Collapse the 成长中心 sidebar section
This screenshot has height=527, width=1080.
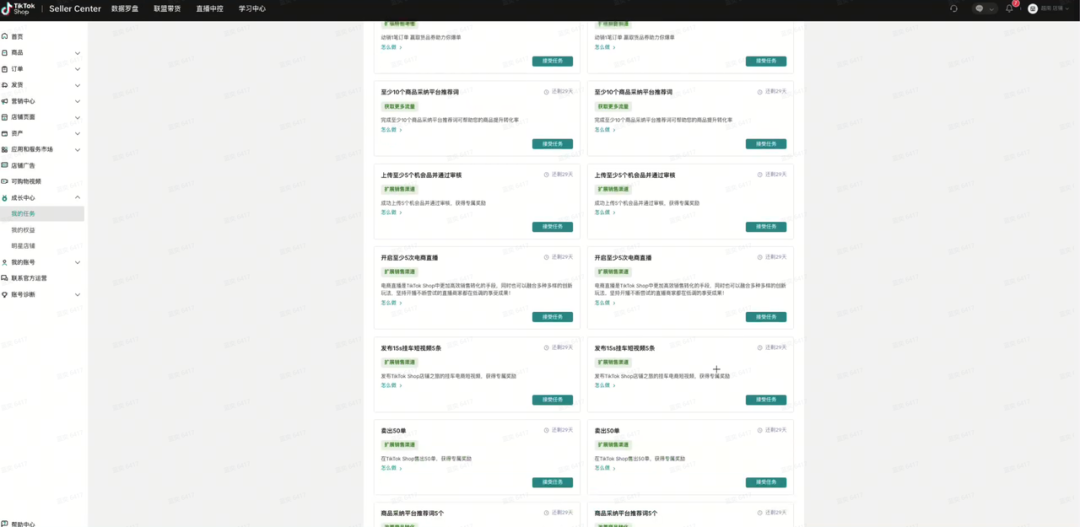pos(77,198)
